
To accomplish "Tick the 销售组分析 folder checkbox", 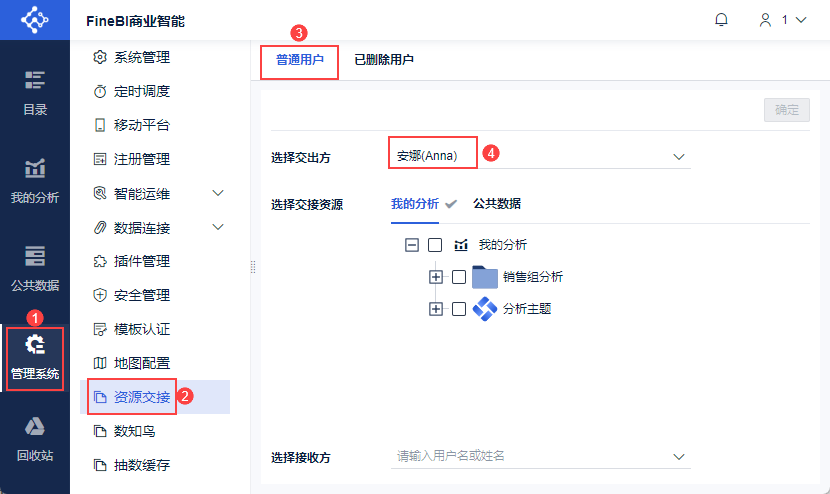I will 459,277.
